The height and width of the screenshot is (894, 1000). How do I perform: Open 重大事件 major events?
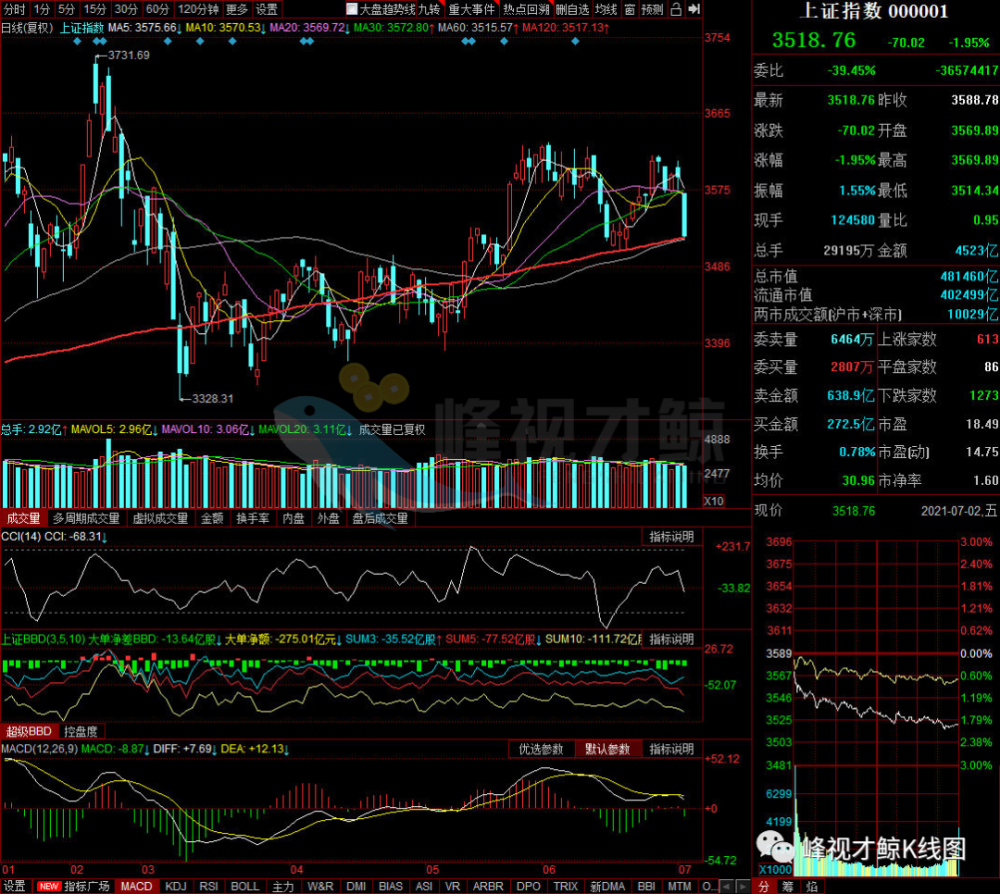click(471, 10)
